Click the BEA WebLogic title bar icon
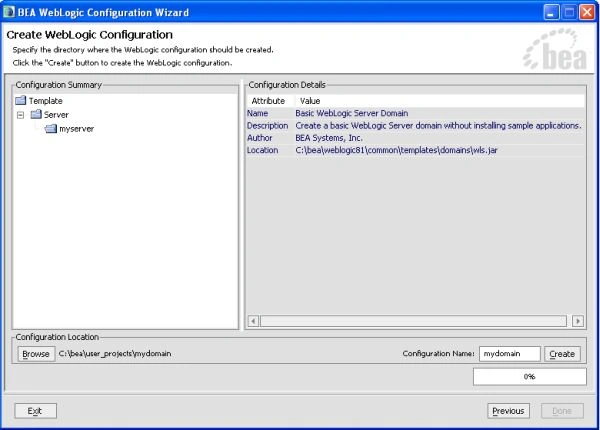Viewport: 600px width, 430px height. 8,12
